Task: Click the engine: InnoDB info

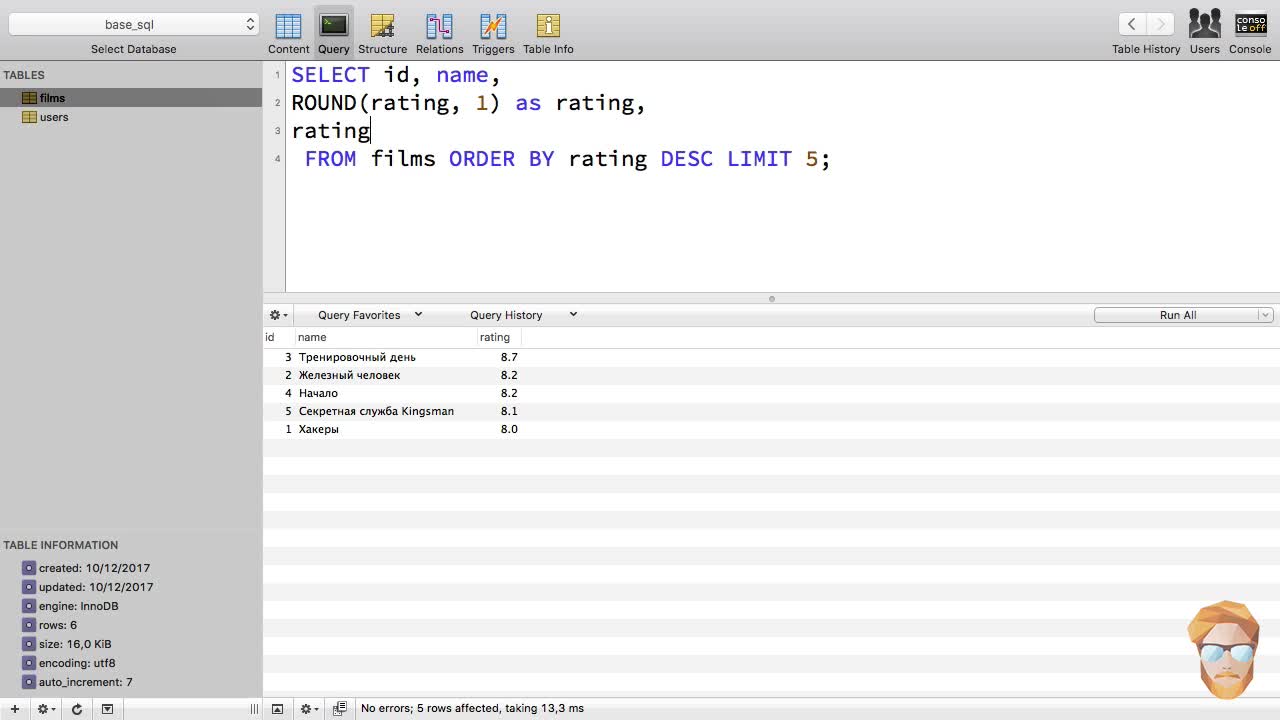Action: point(78,606)
